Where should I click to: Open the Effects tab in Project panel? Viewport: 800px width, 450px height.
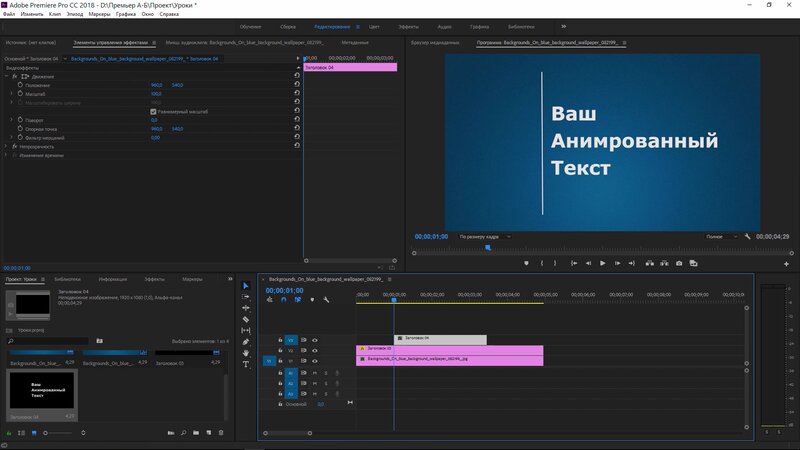tap(154, 279)
